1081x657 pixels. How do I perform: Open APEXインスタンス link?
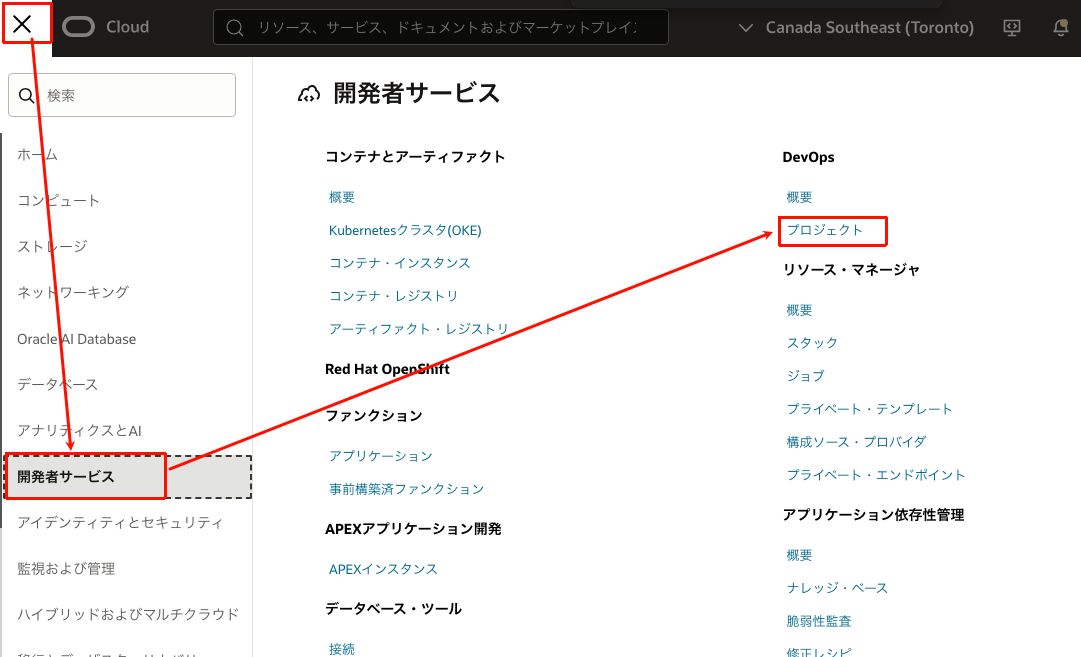tap(383, 569)
